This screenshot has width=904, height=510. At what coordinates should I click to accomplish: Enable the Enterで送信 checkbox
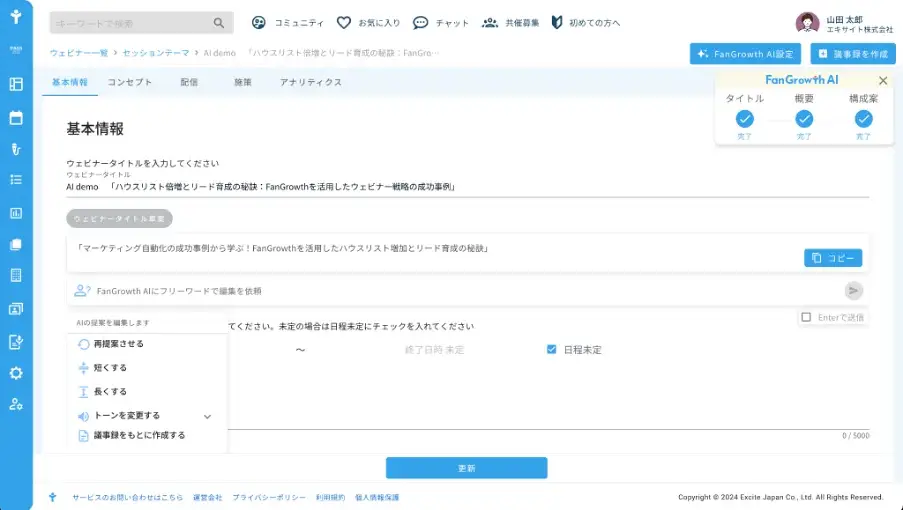(x=806, y=317)
